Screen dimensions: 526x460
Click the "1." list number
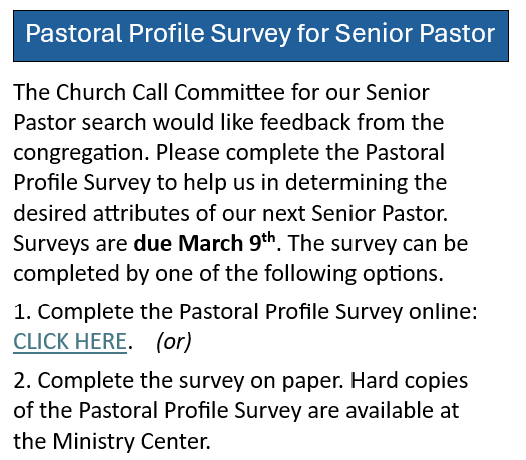22,311
